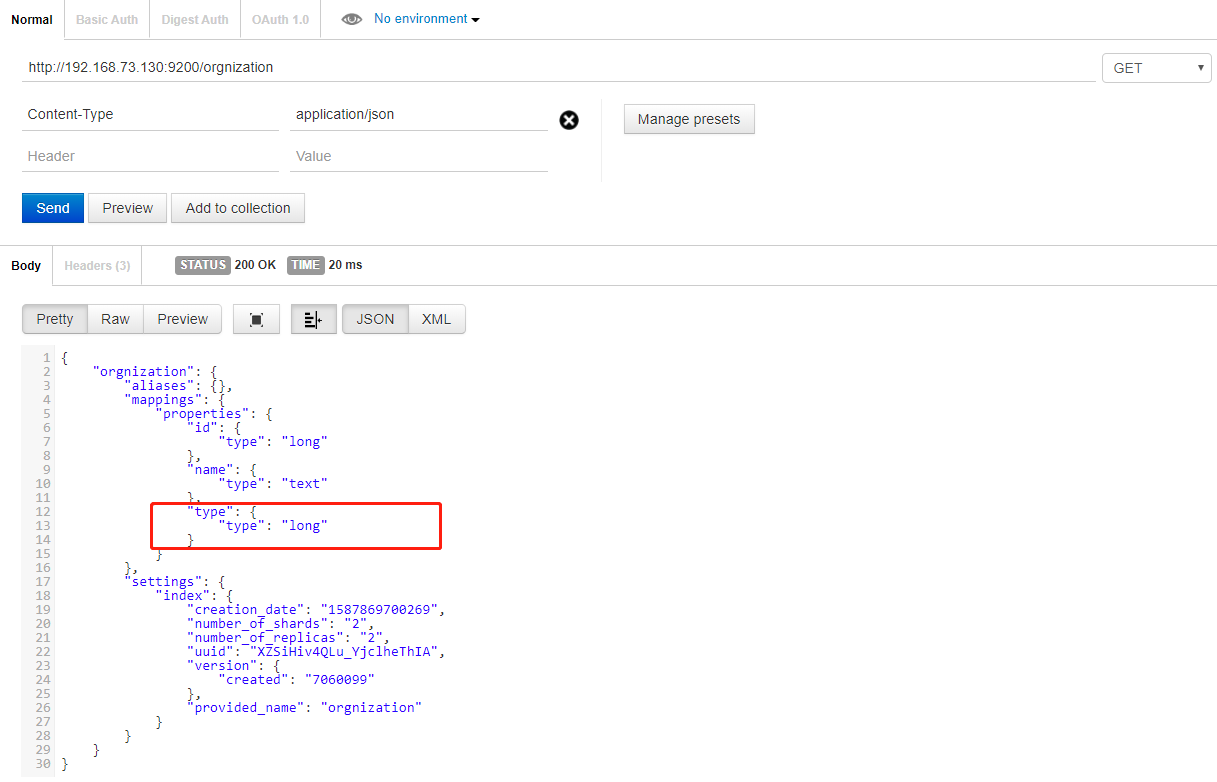
Task: Switch to the Basic Auth tab
Action: coord(107,20)
